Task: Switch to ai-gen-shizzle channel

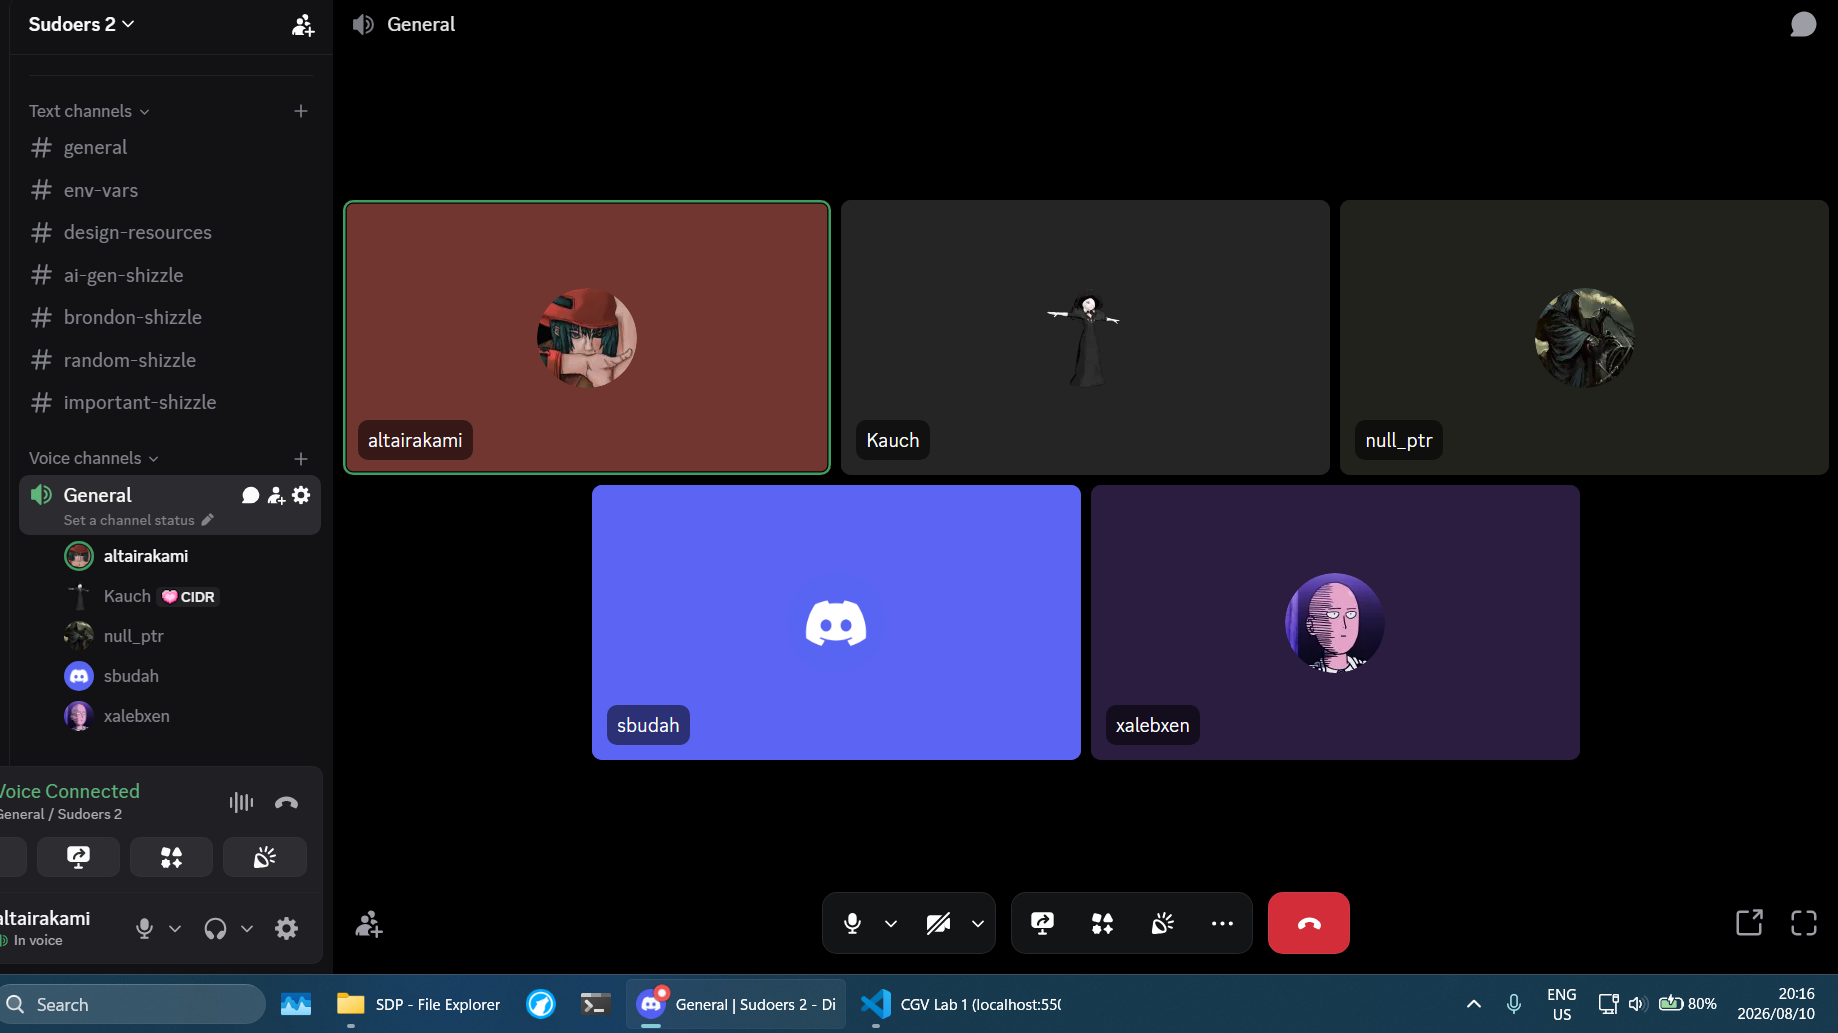Action: (x=170, y=275)
